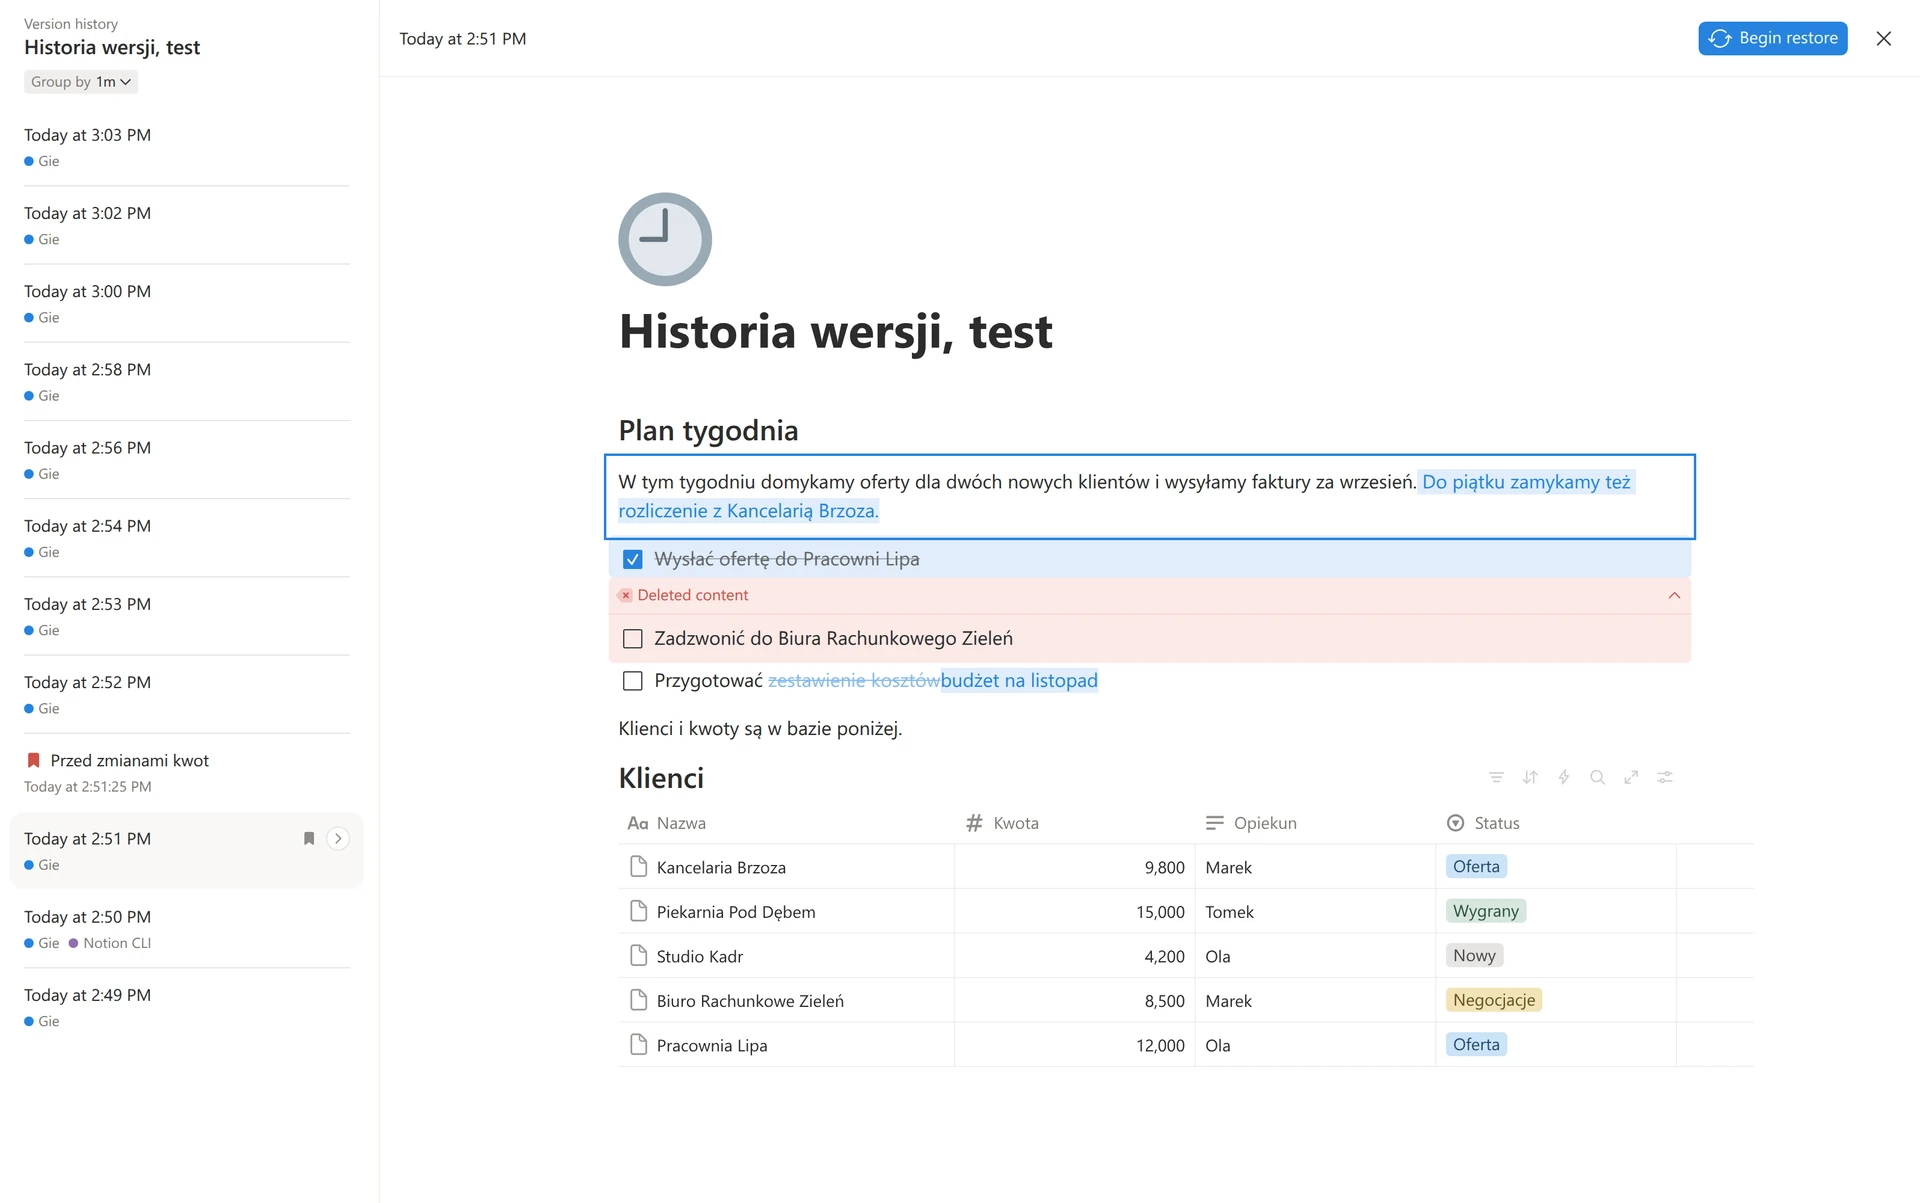Click the expand full-page icon in Klienci
The image size is (1920, 1203).
1631,777
